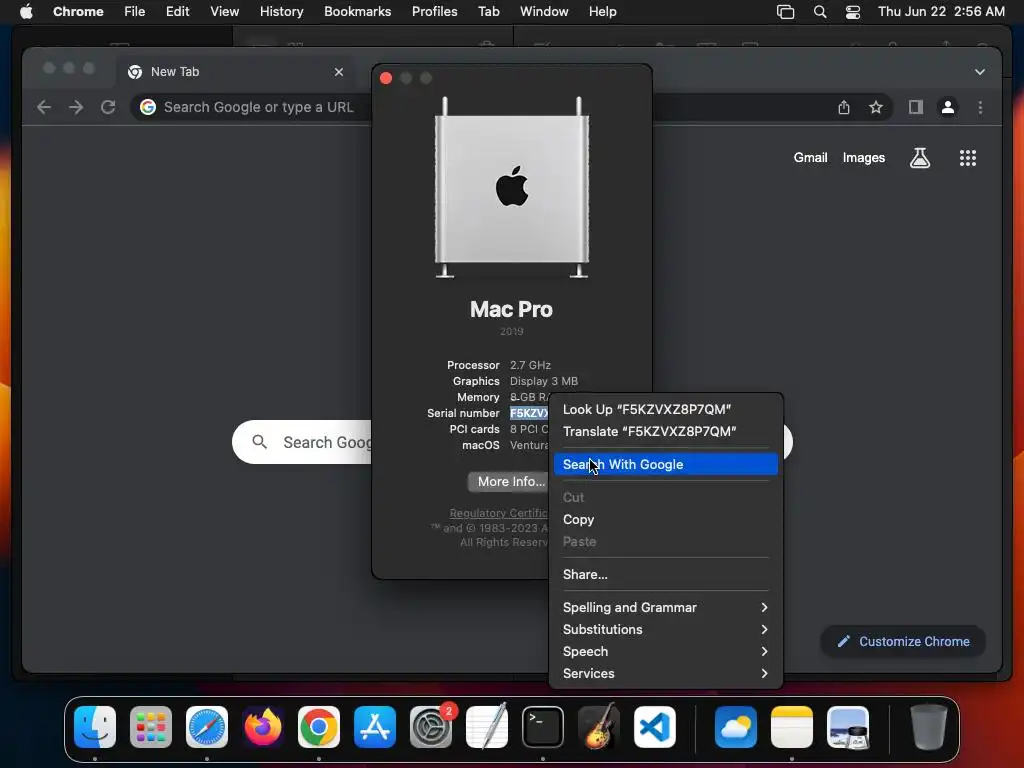
Task: Open the Chrome app menu in menu bar
Action: 78,12
